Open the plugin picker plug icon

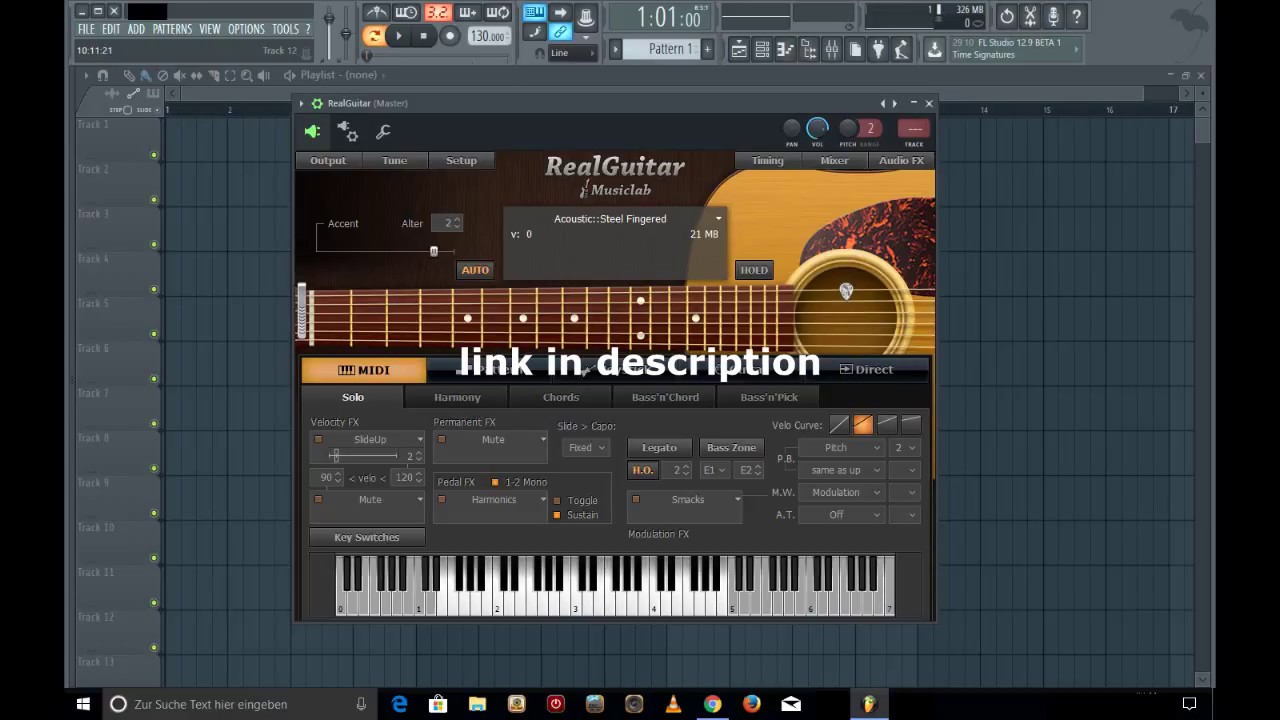coord(878,49)
